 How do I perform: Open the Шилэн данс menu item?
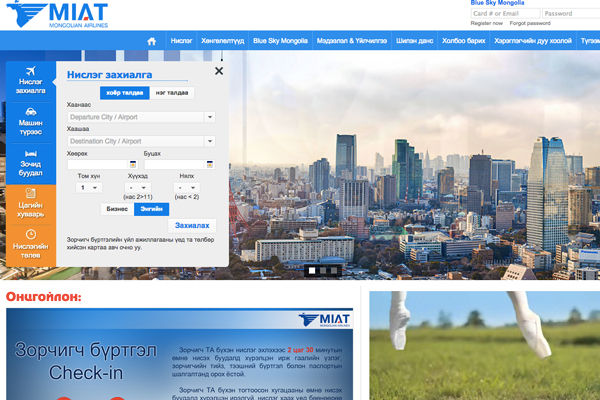[414, 41]
